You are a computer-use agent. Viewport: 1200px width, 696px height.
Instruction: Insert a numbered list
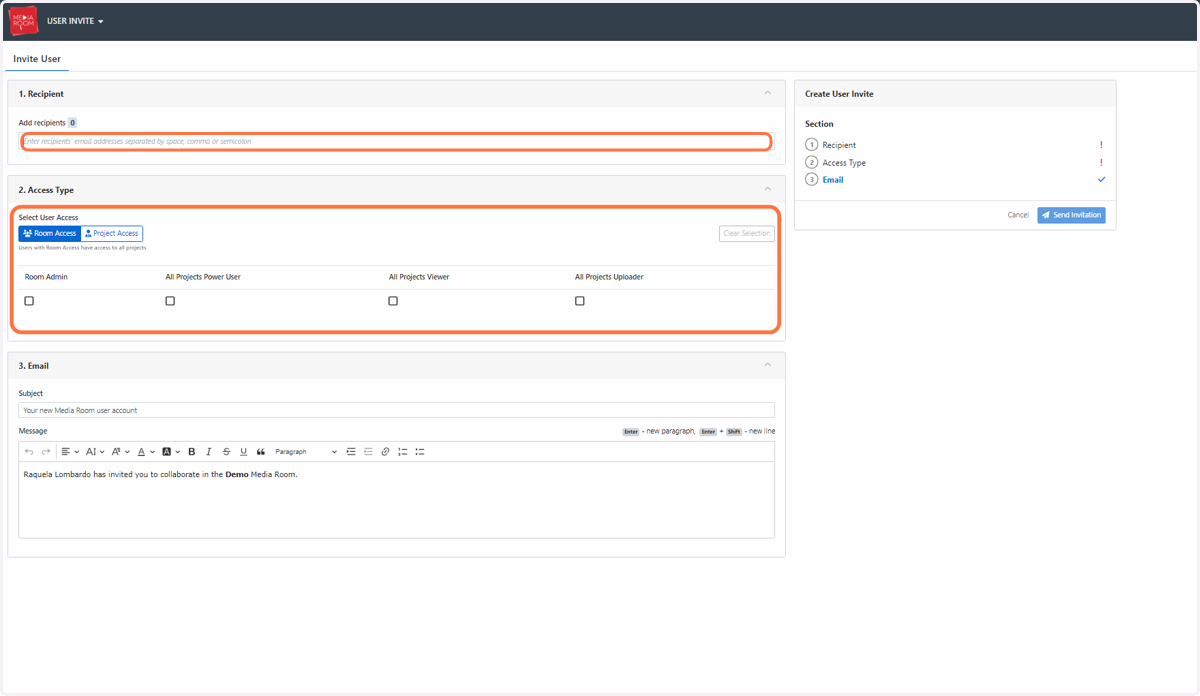tap(402, 452)
